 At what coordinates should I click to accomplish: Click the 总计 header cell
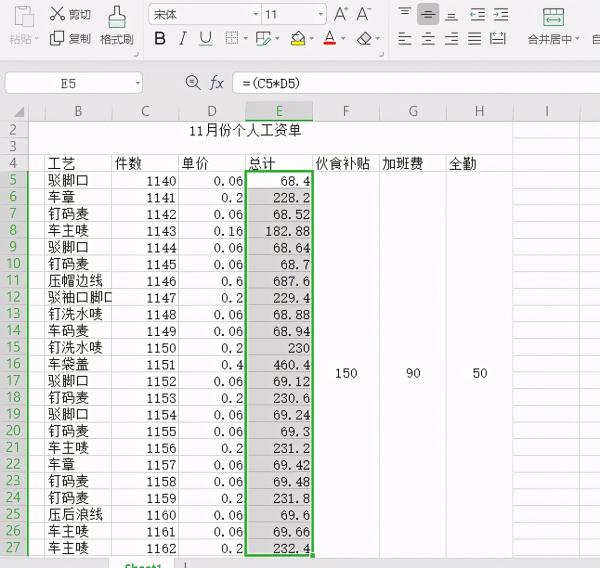[x=279, y=163]
